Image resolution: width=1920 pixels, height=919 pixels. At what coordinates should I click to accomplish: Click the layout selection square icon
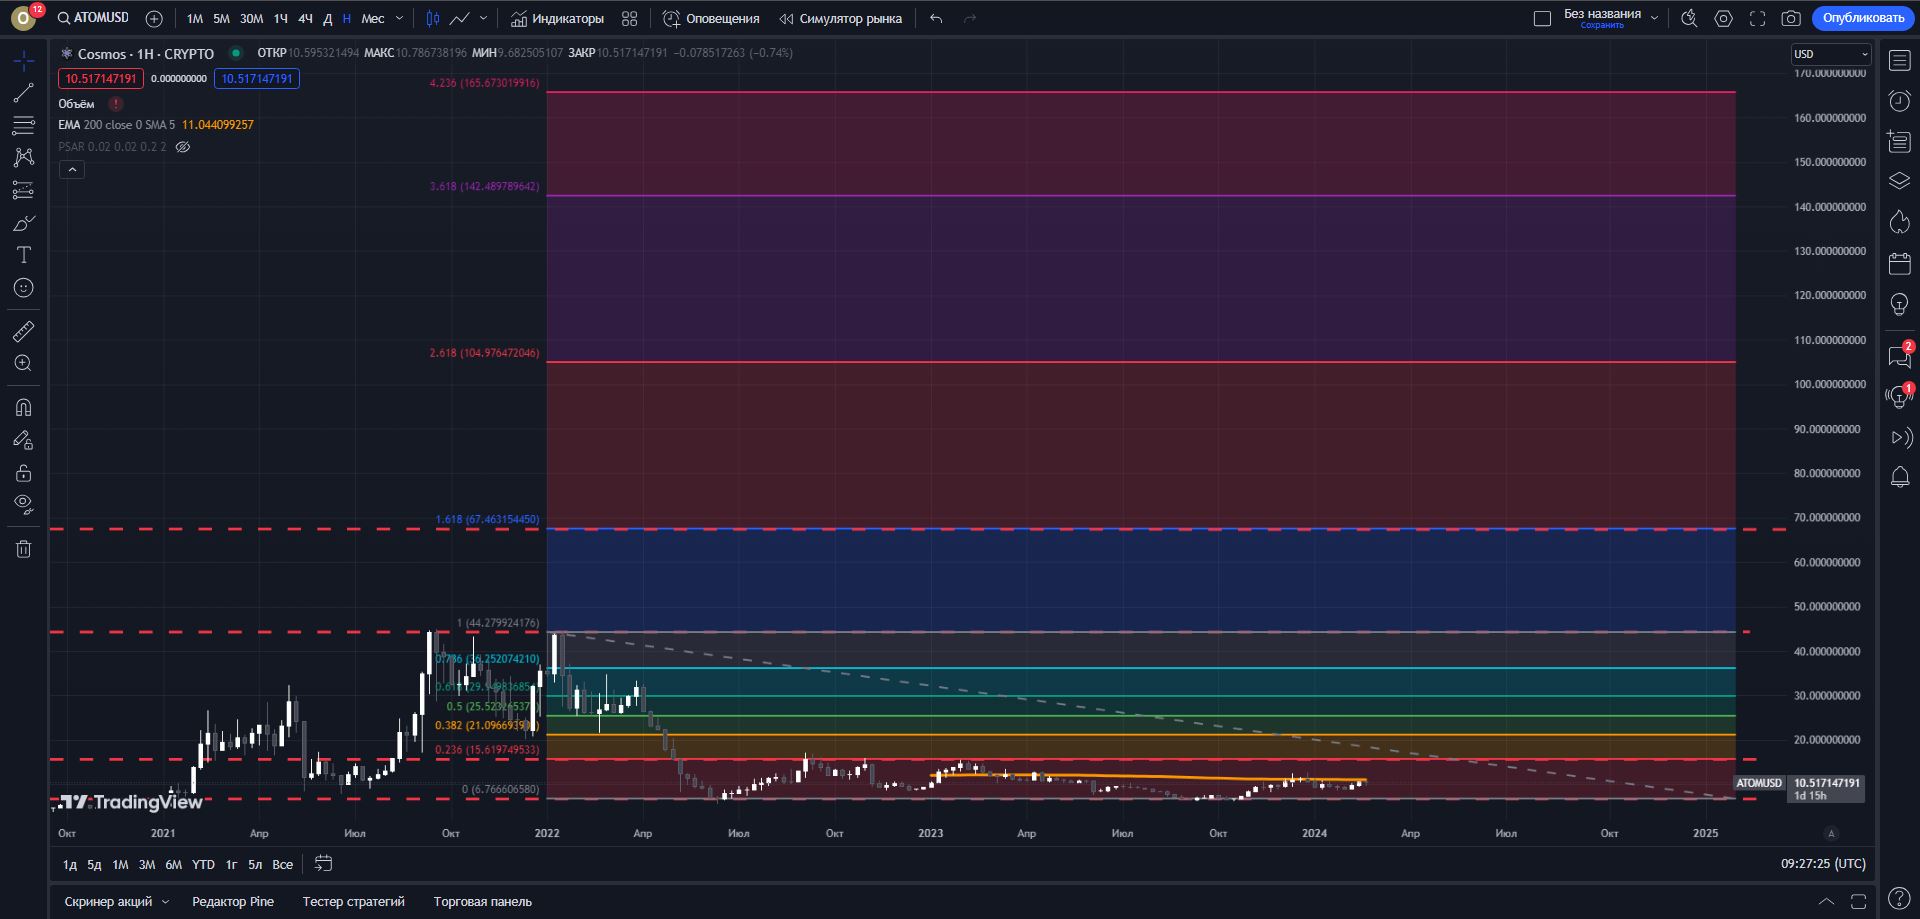[x=1542, y=18]
